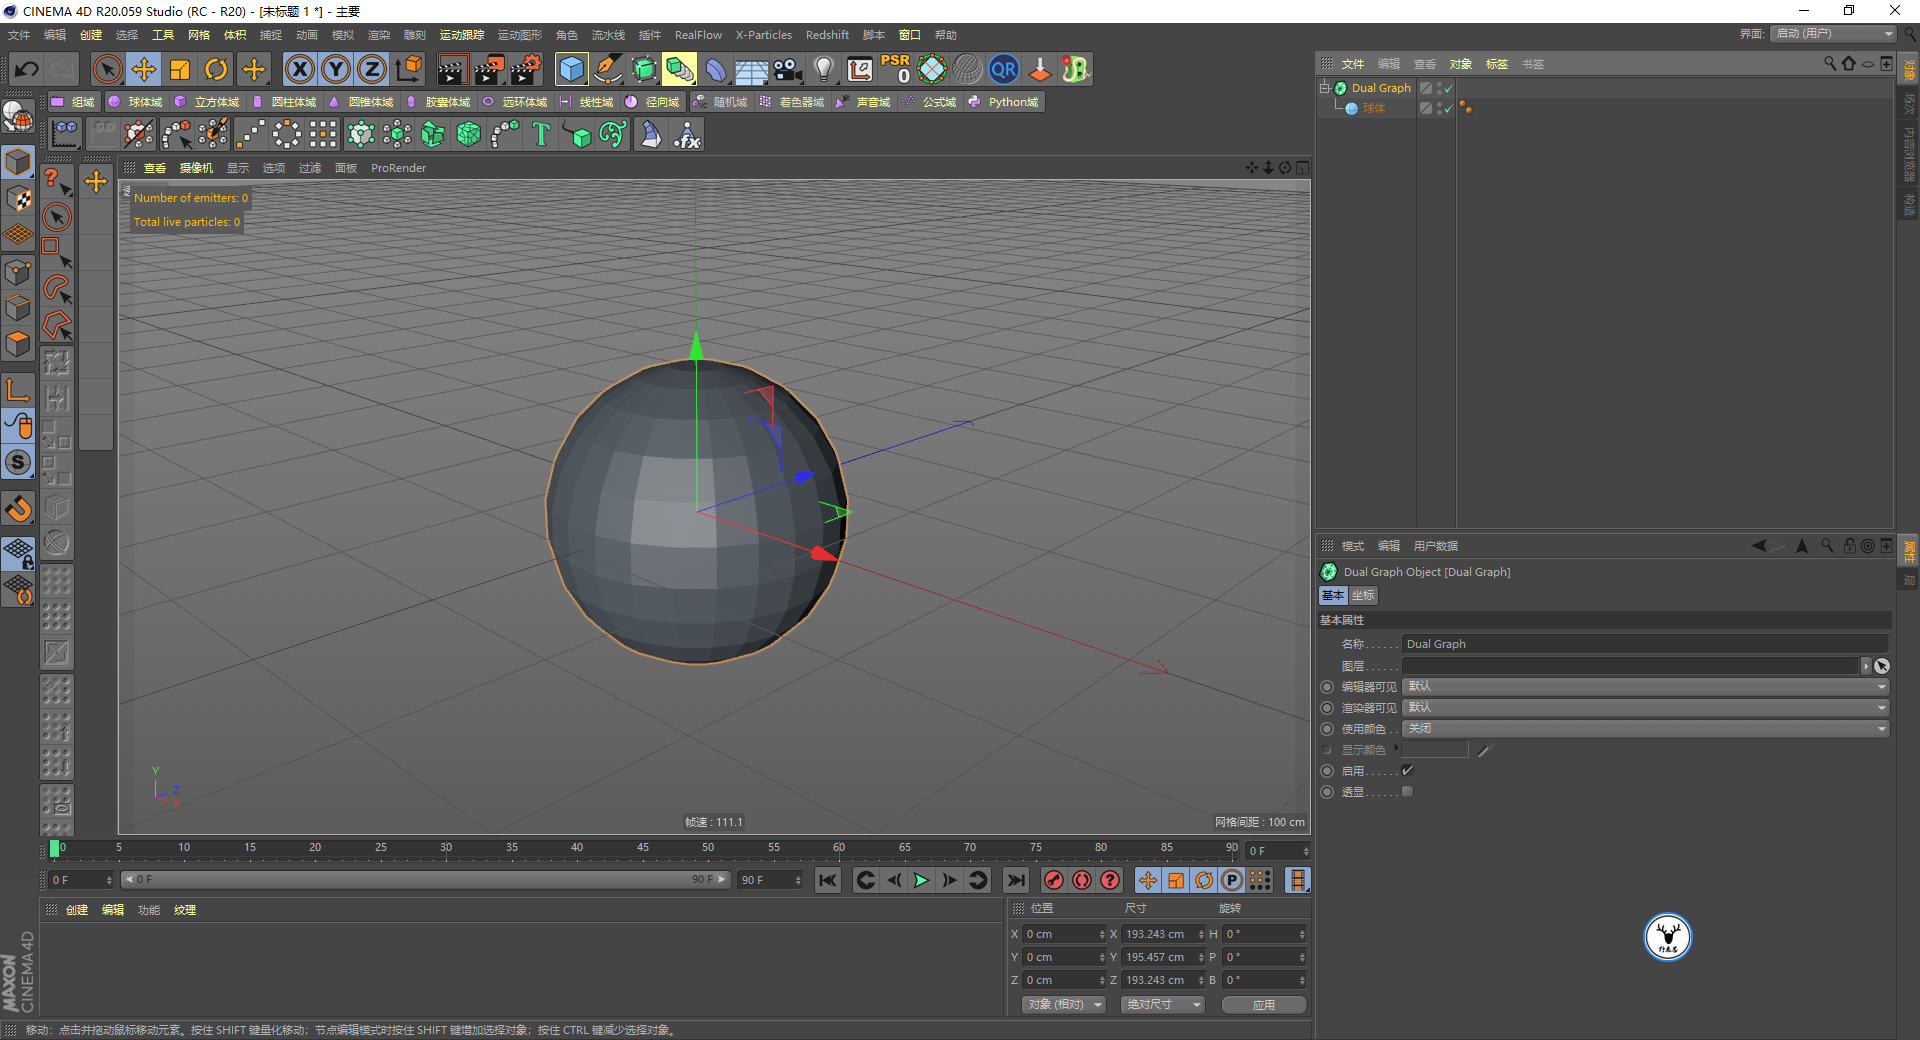
Task: Open the 使用颜色 dropdown
Action: point(1646,729)
